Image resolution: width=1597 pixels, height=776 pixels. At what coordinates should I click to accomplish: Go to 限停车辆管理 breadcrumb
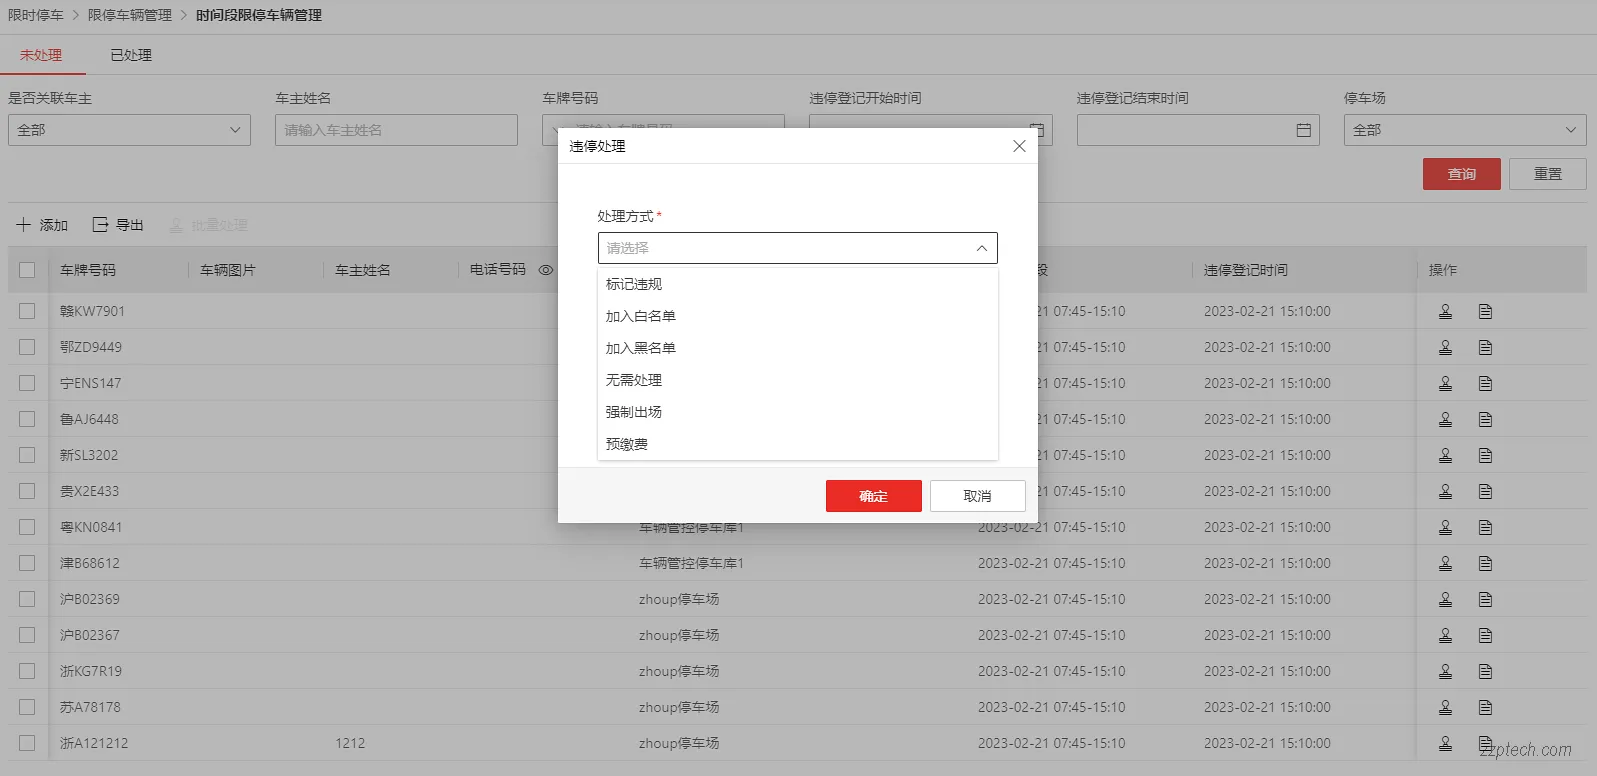click(130, 15)
